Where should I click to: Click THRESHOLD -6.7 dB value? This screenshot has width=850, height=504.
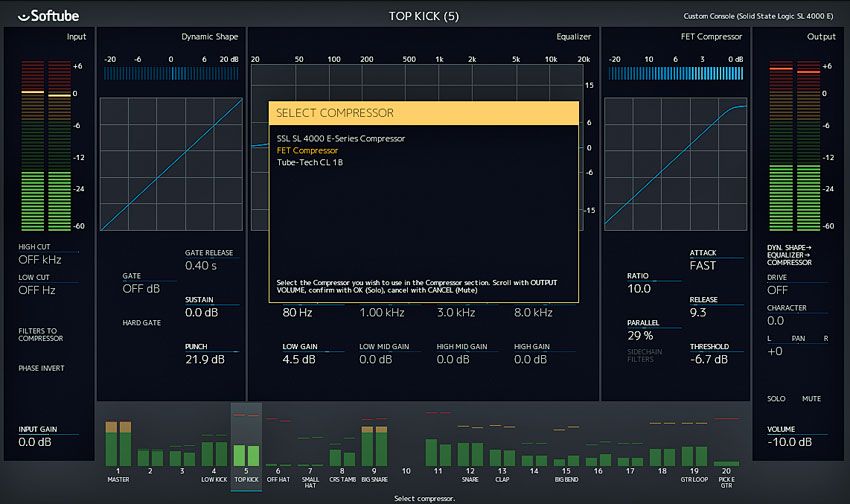point(709,359)
